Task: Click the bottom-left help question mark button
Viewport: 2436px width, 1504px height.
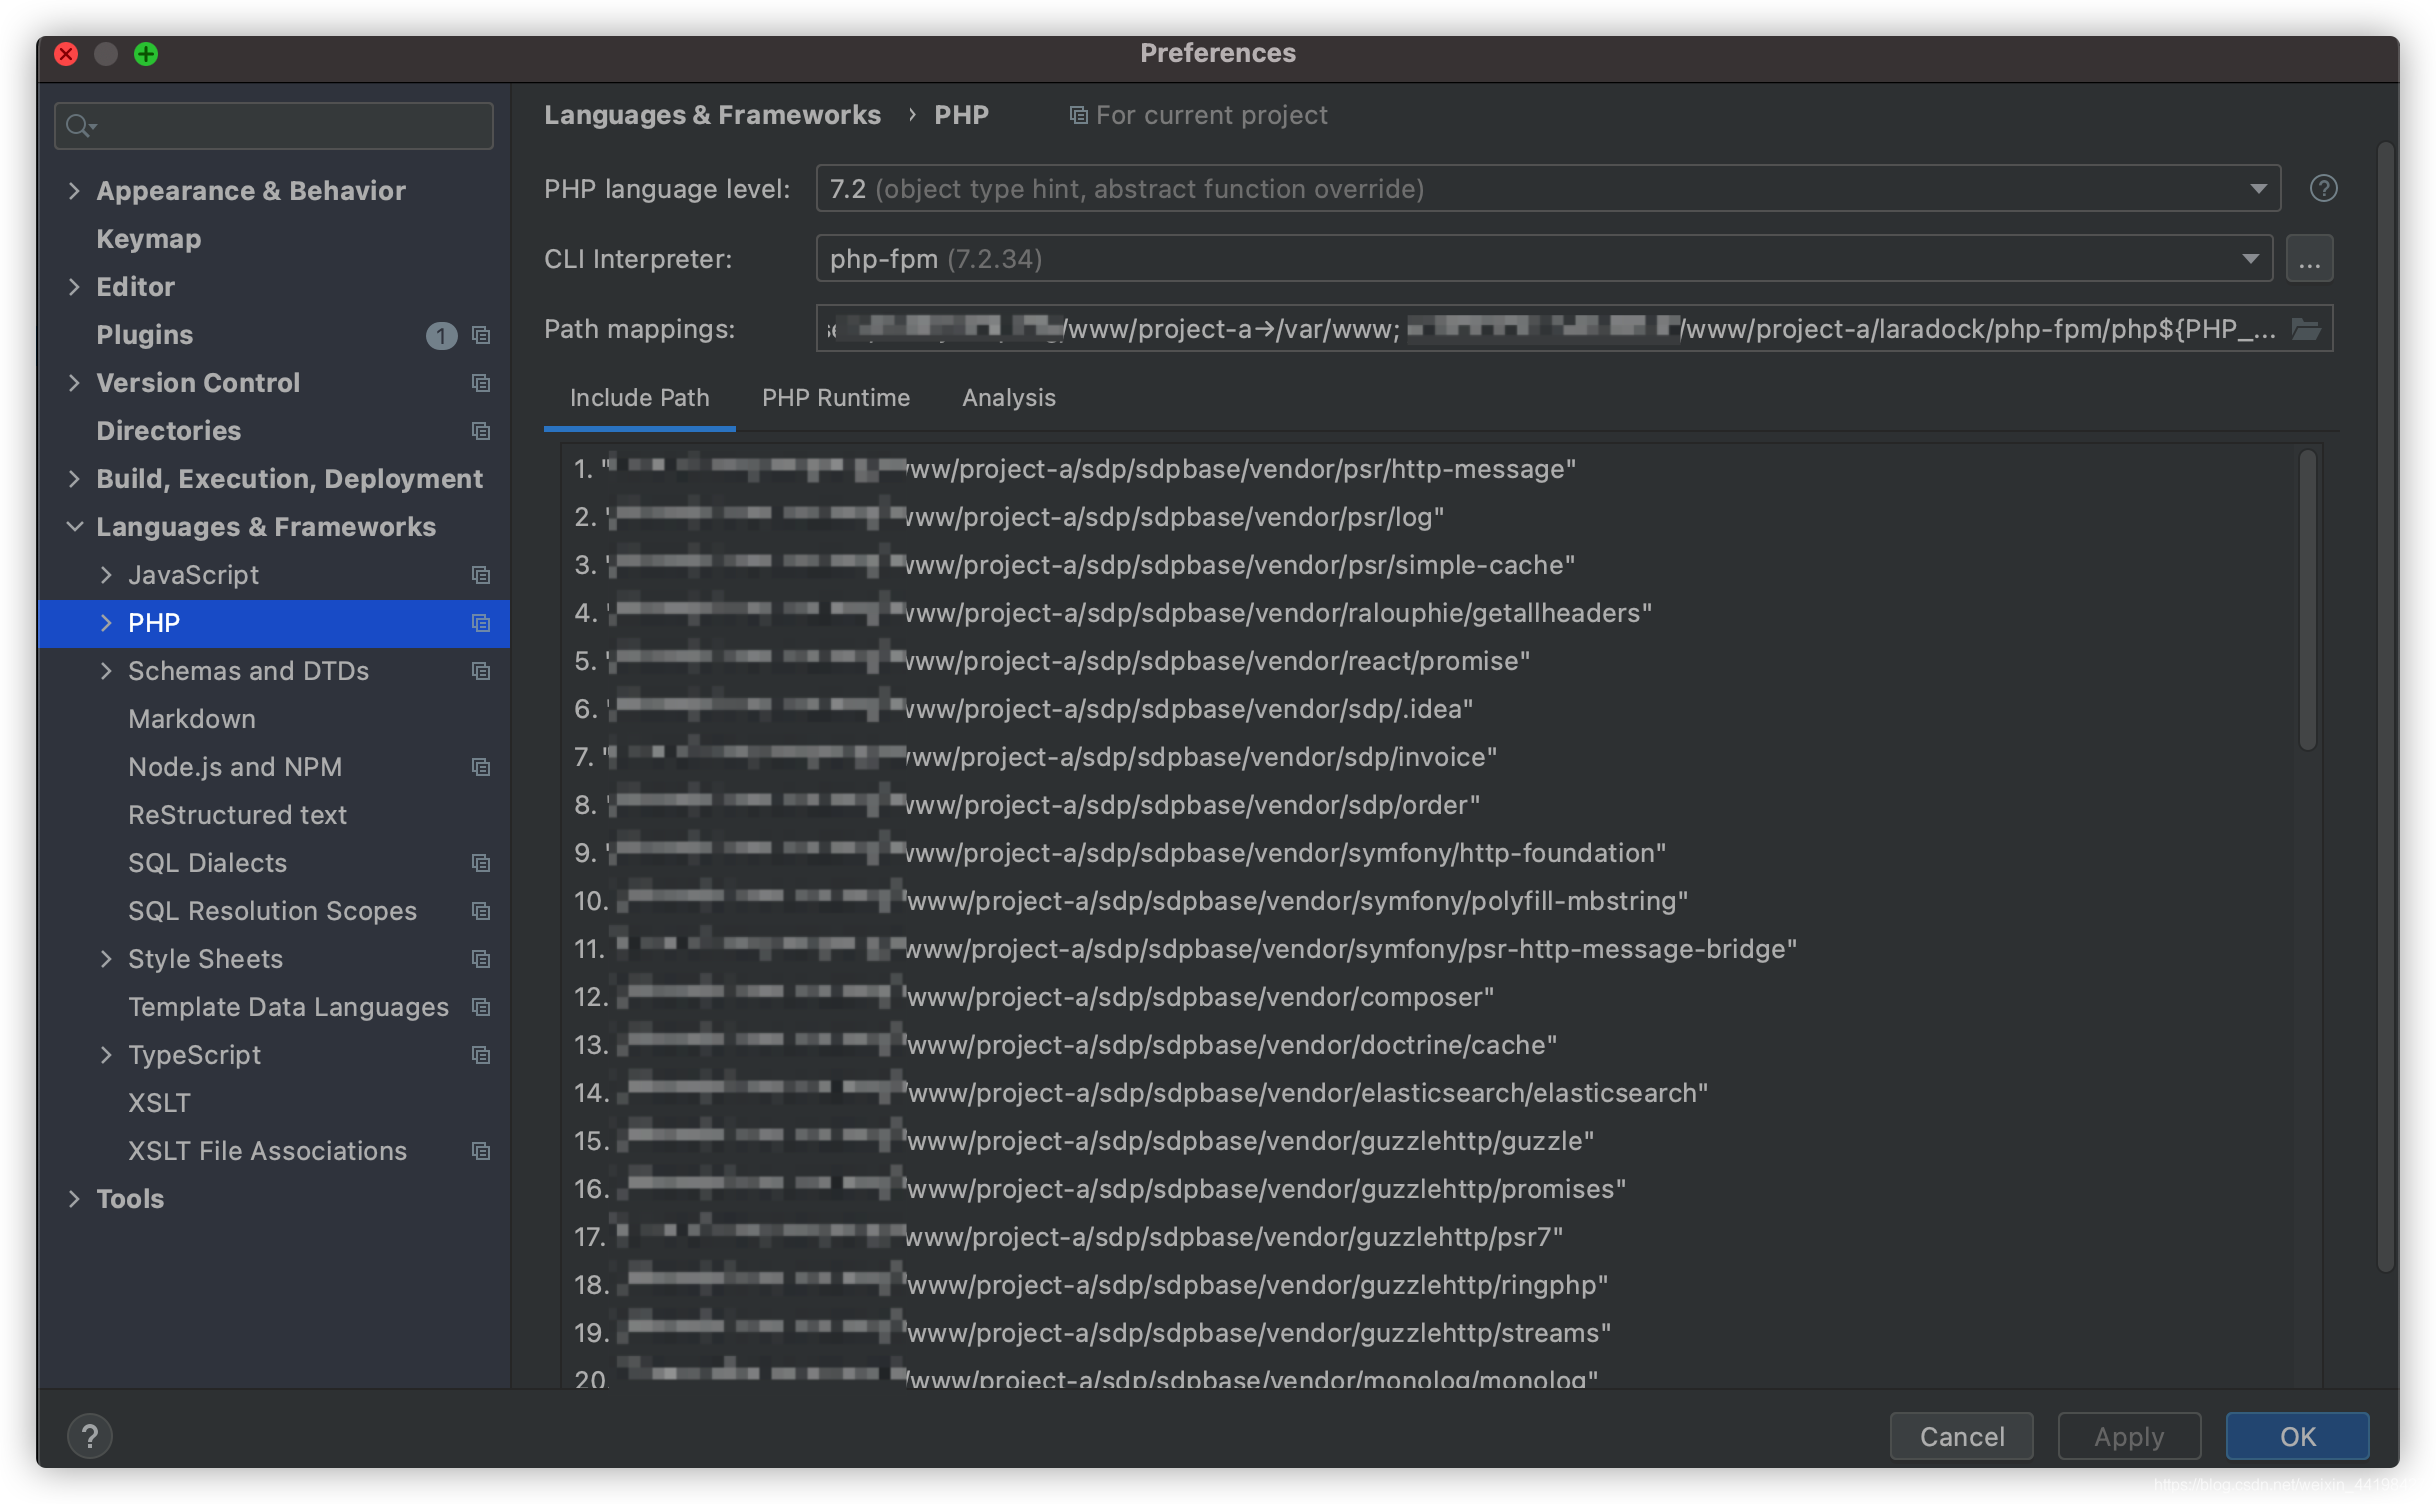Action: pyautogui.click(x=90, y=1436)
